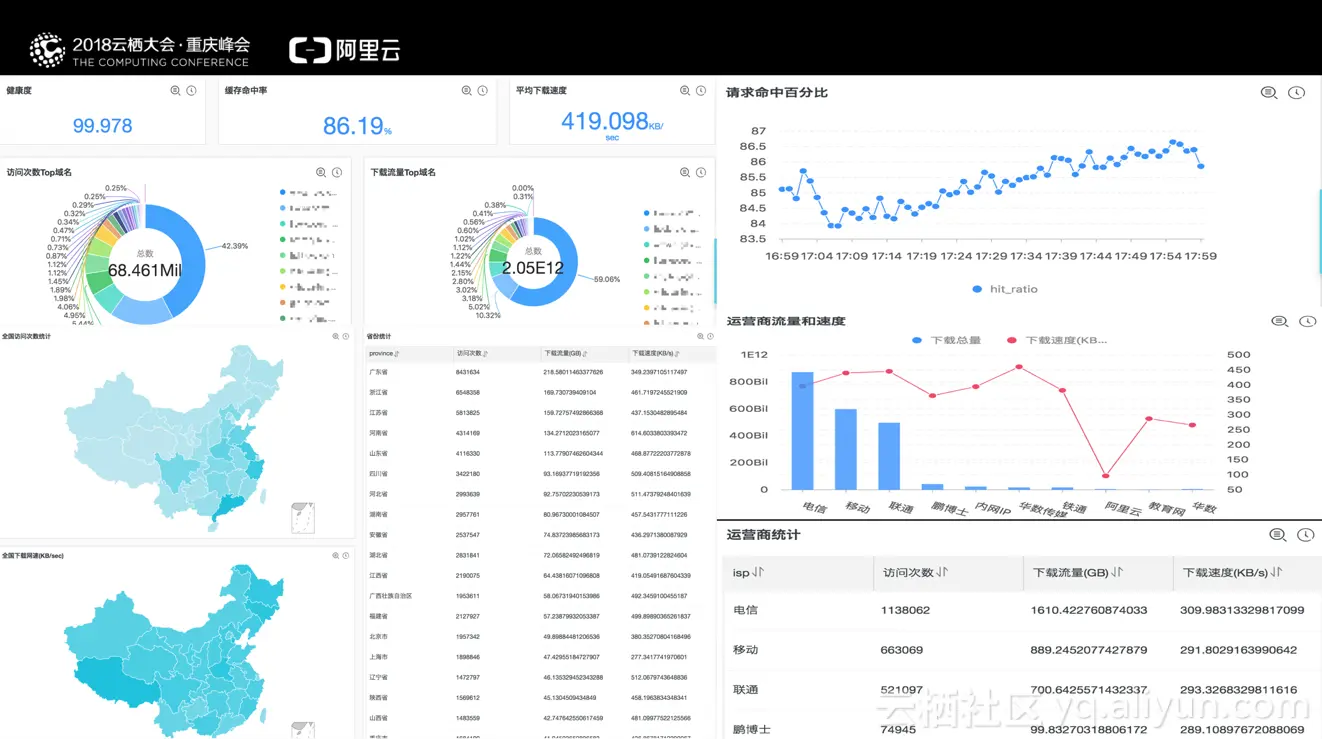Click the magnifier icon on the 全国下载网速 map panel
This screenshot has width=1322, height=739.
click(x=336, y=556)
